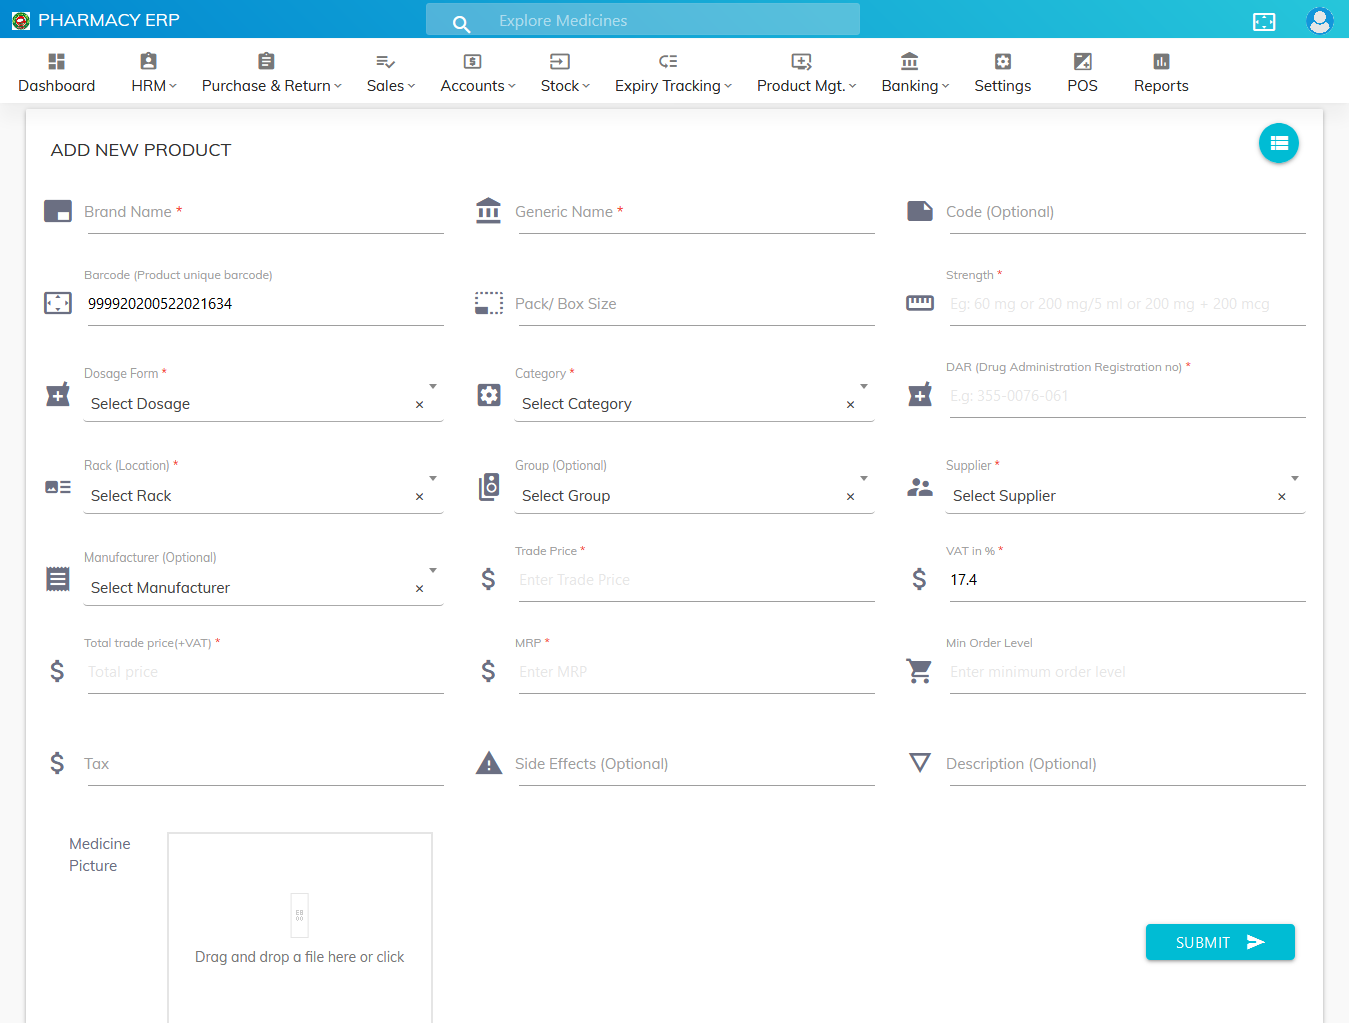Open the HRM menu in the navigation bar
1349x1023 pixels.
(x=153, y=71)
